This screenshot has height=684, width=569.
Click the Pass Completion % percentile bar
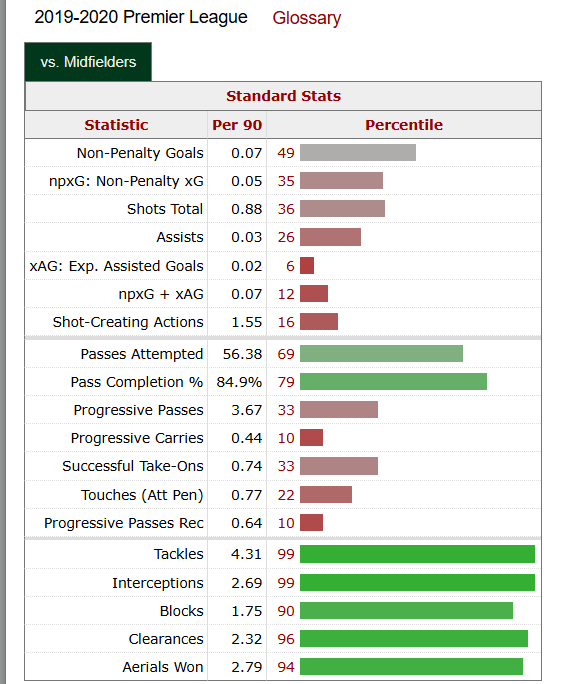(x=393, y=382)
